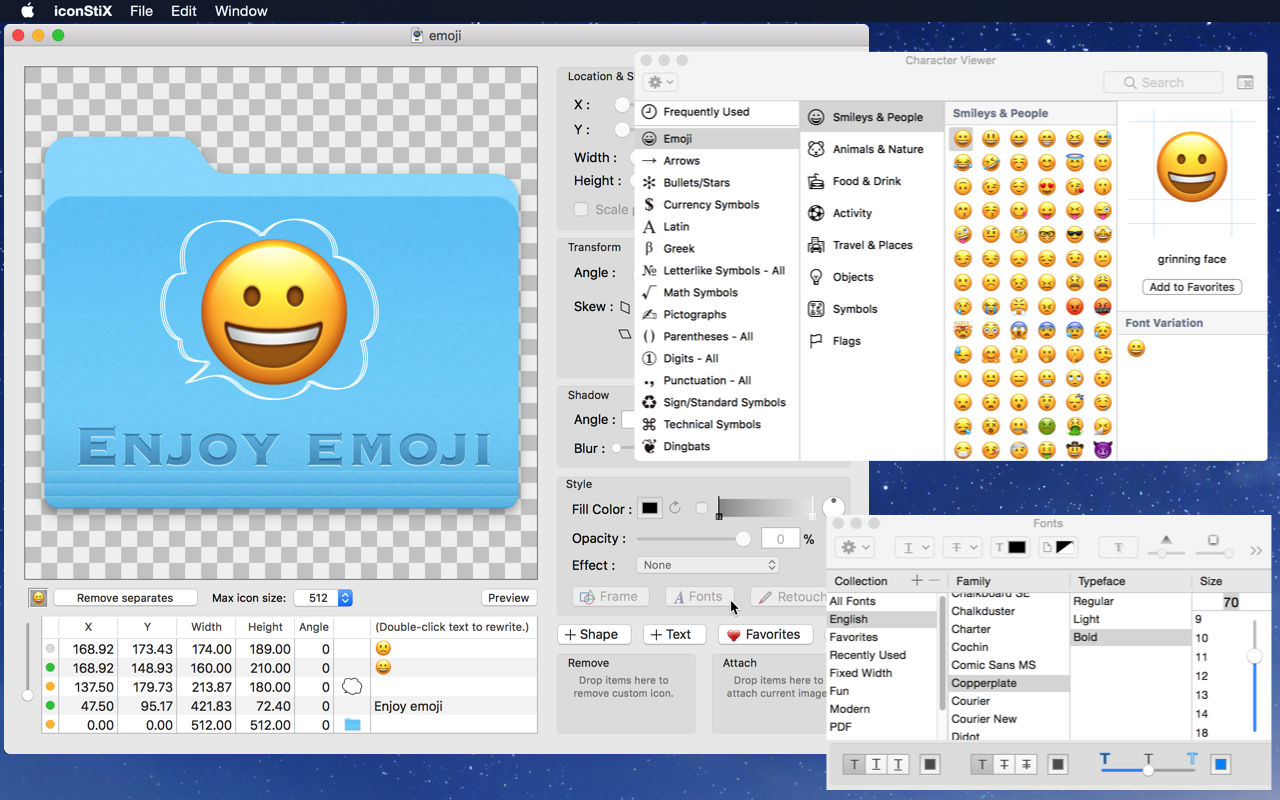The width and height of the screenshot is (1280, 800).
Task: Click Add to Favorites button
Action: [x=1192, y=287]
